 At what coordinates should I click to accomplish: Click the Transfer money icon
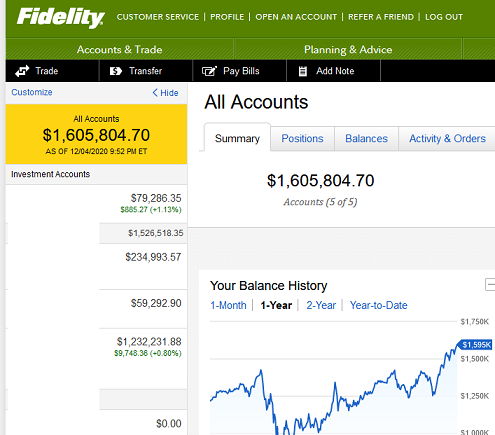(116, 71)
